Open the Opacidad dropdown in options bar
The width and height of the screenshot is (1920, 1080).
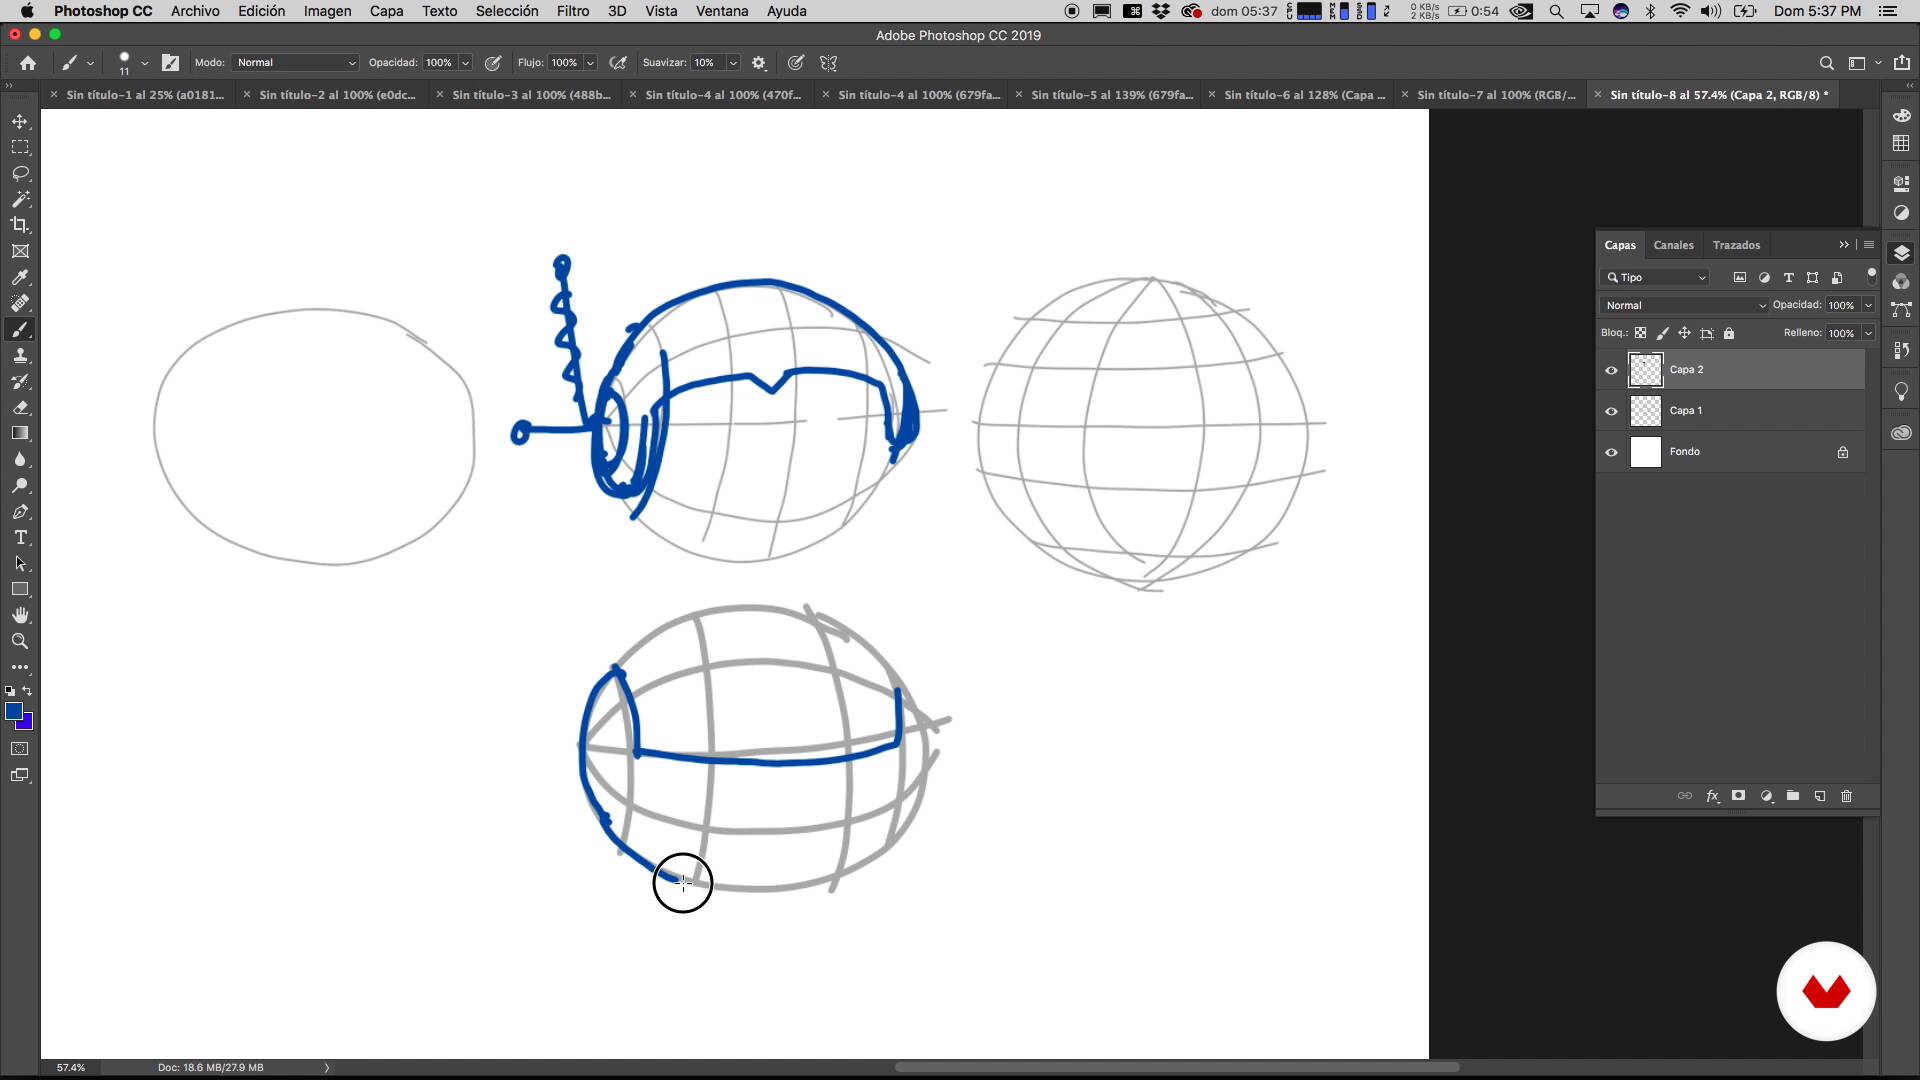click(465, 63)
